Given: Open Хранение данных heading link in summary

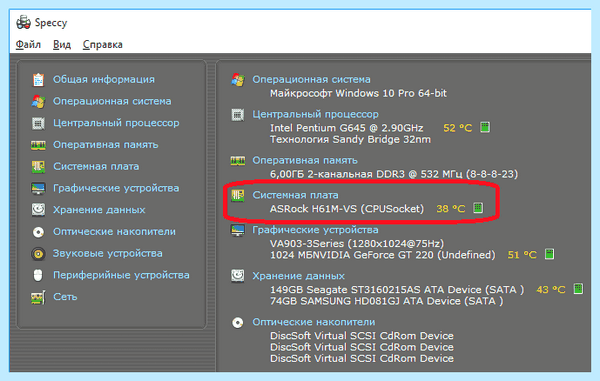Looking at the screenshot, I should tap(298, 276).
